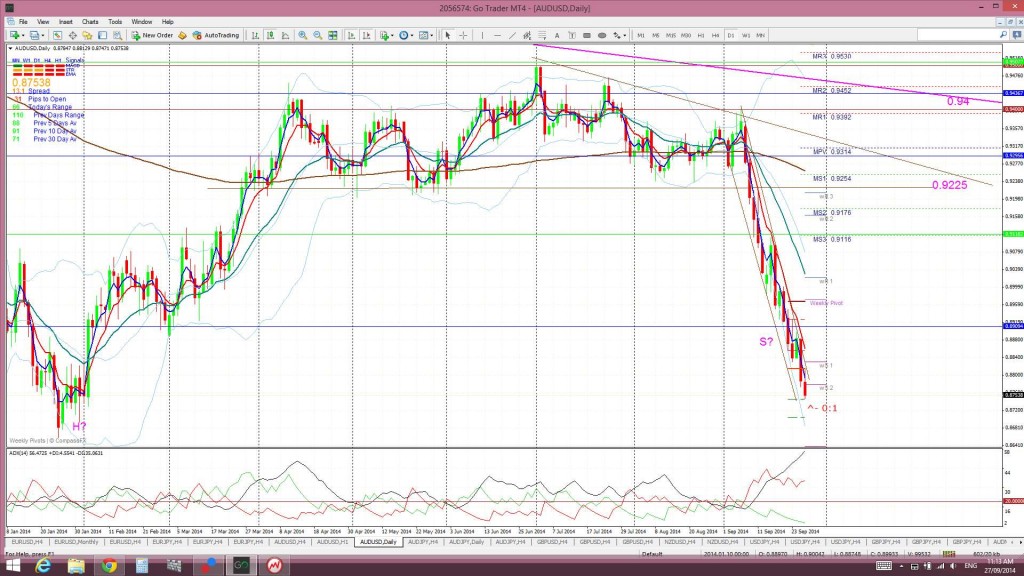
Task: Open Chrome from the taskbar
Action: pyautogui.click(x=109, y=566)
